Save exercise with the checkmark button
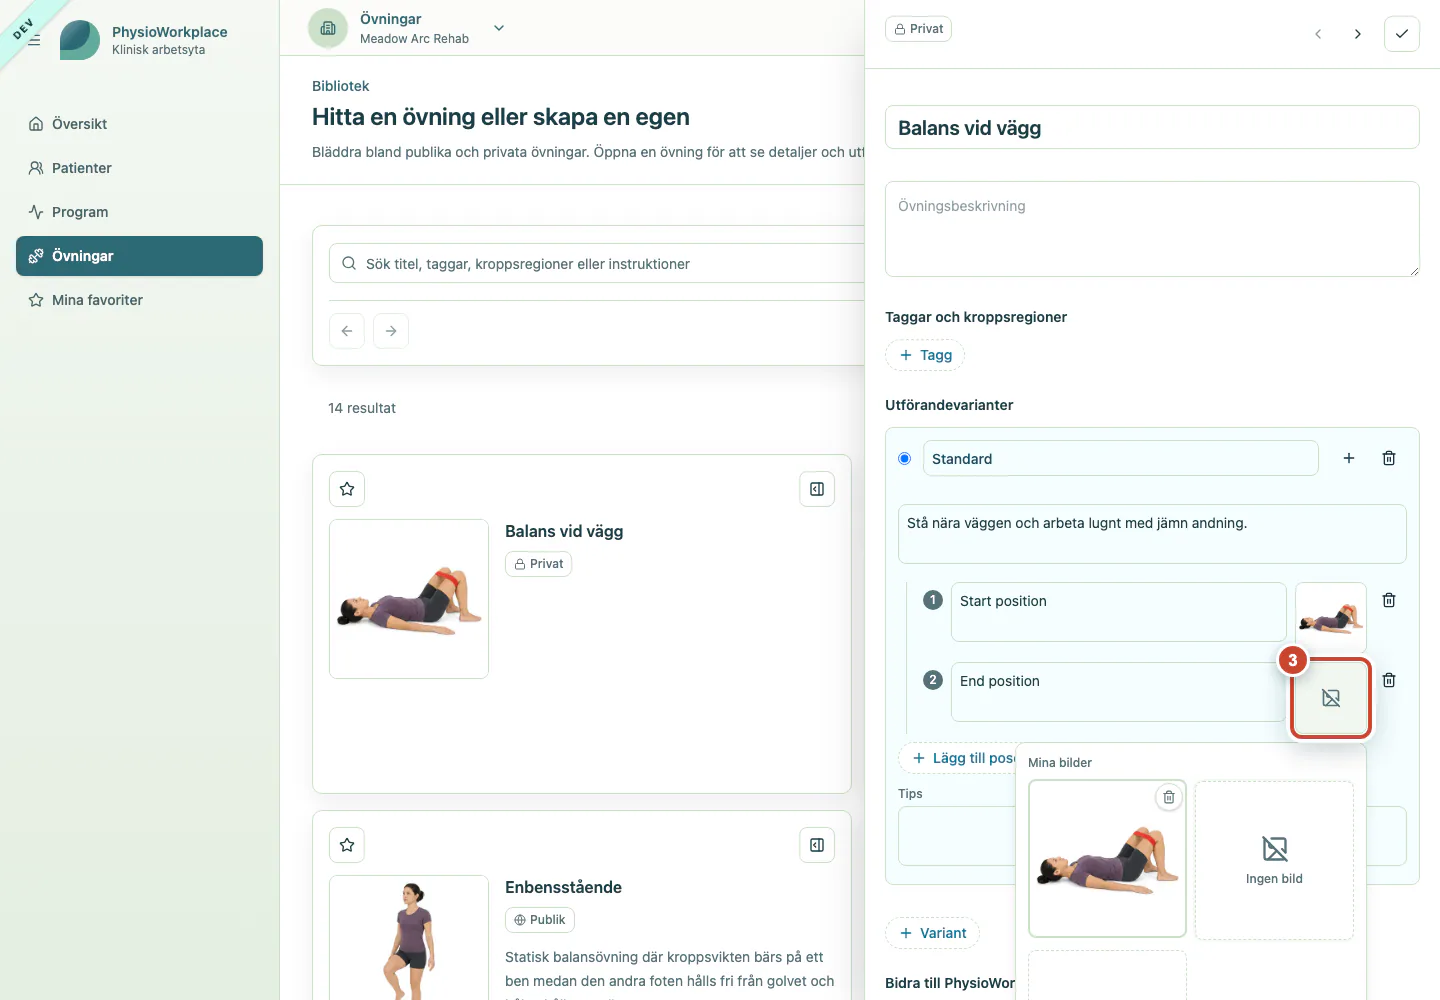The image size is (1440, 1000). [x=1402, y=34]
